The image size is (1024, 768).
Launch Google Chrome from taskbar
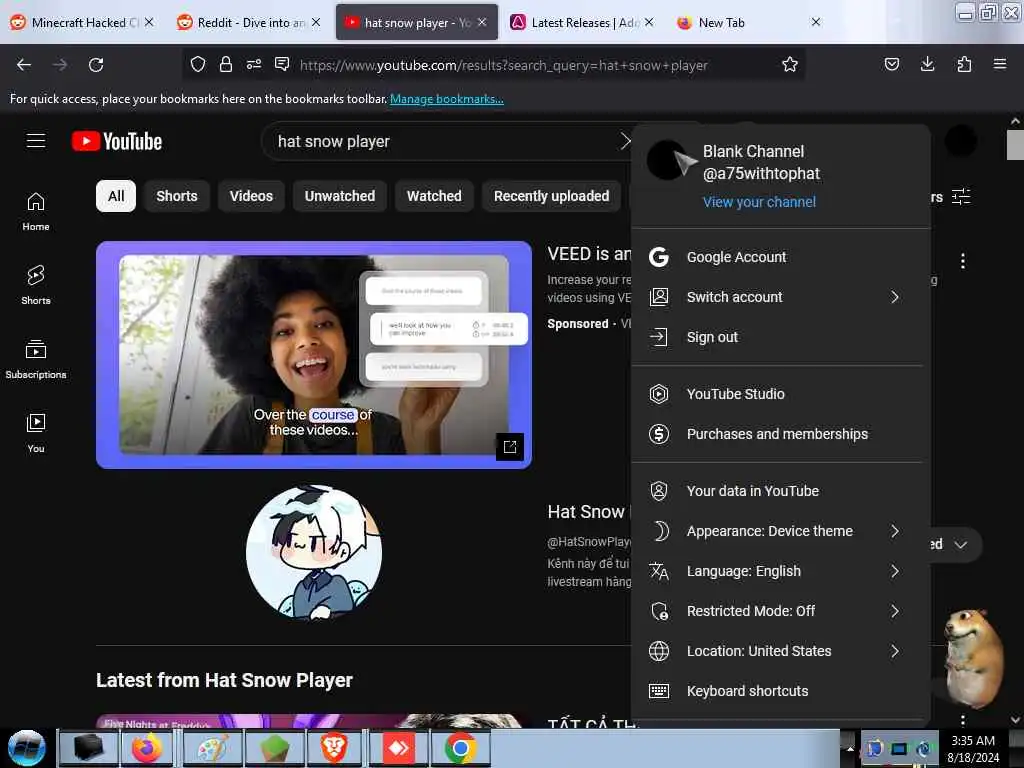pyautogui.click(x=460, y=748)
